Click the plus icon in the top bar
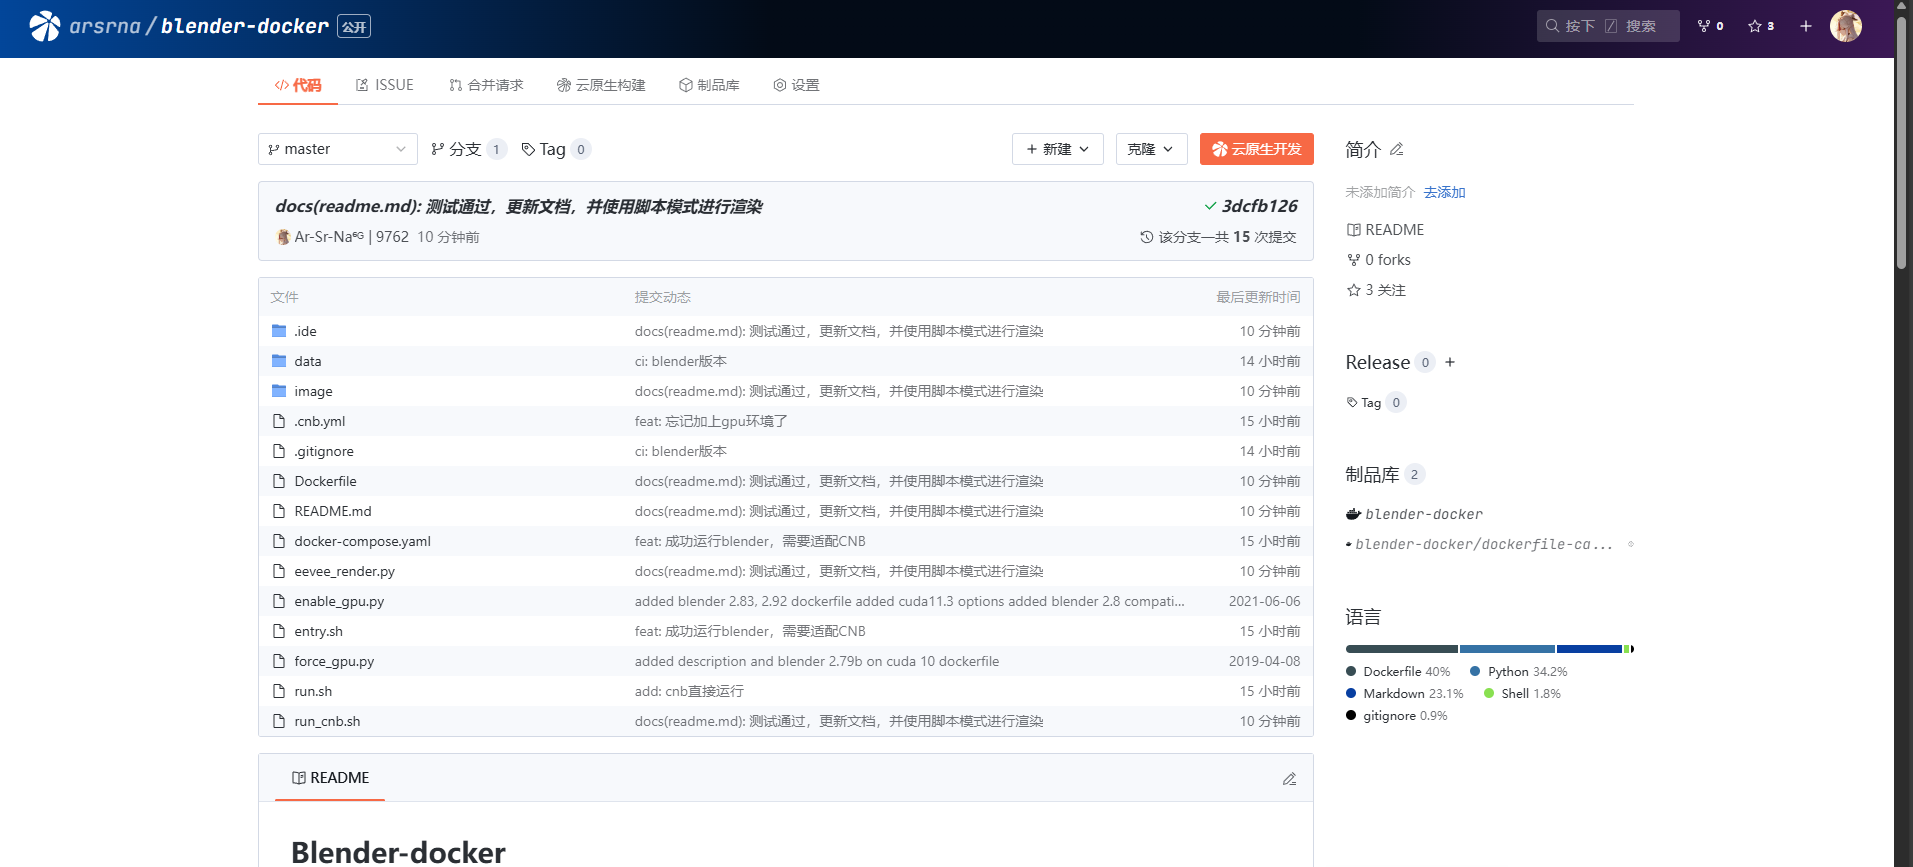Screen dimensions: 1913x867 click(x=1805, y=26)
